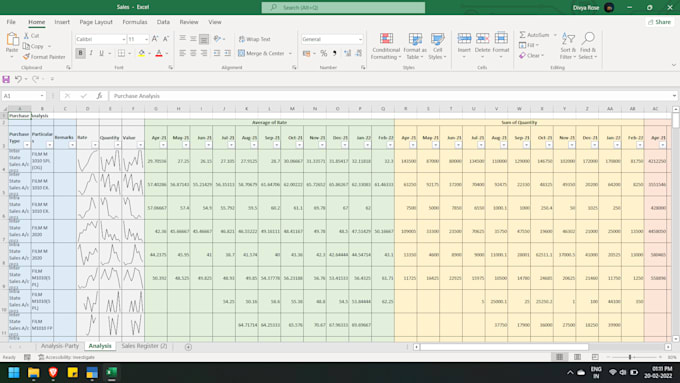Open Windows Start menu
The image size is (680, 383).
pos(14,373)
